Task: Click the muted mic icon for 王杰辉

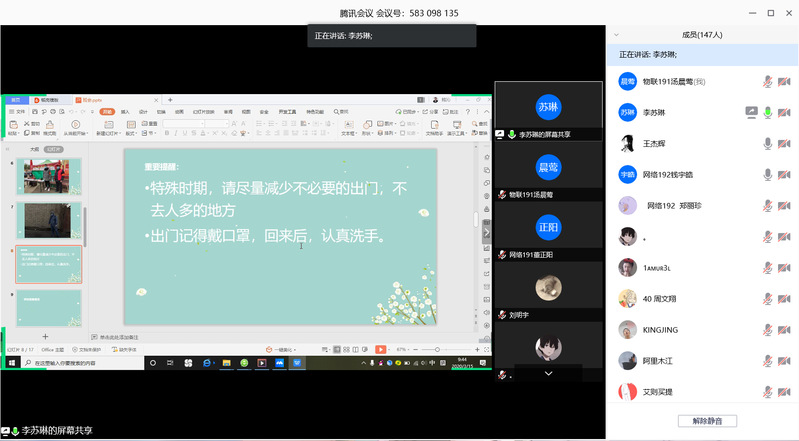Action: (768, 144)
